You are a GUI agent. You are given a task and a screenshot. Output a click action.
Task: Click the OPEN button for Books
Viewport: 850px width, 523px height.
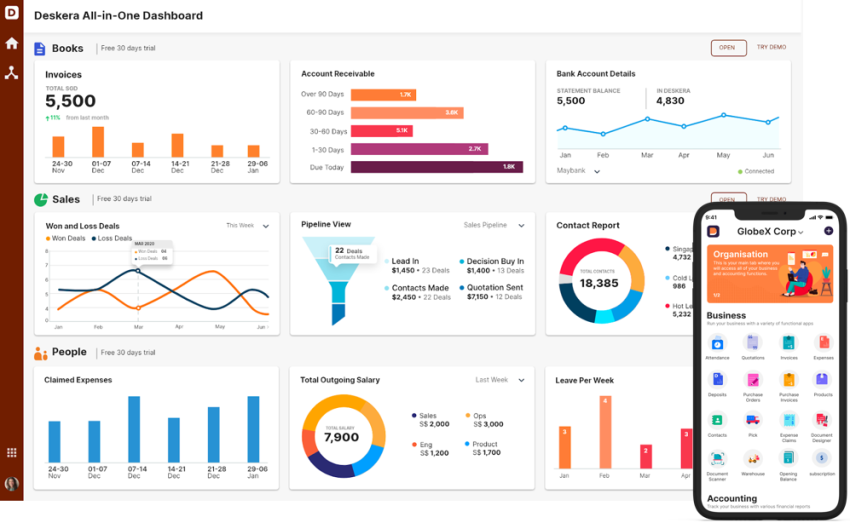pos(728,48)
